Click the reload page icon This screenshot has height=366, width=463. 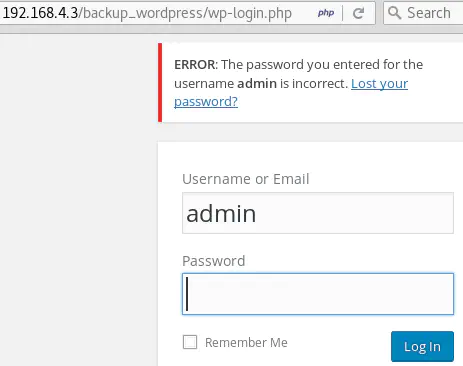coord(358,13)
